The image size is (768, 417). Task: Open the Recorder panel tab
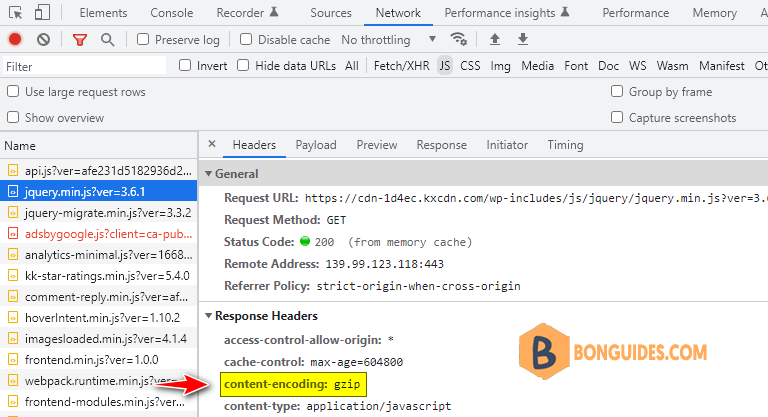pyautogui.click(x=247, y=13)
